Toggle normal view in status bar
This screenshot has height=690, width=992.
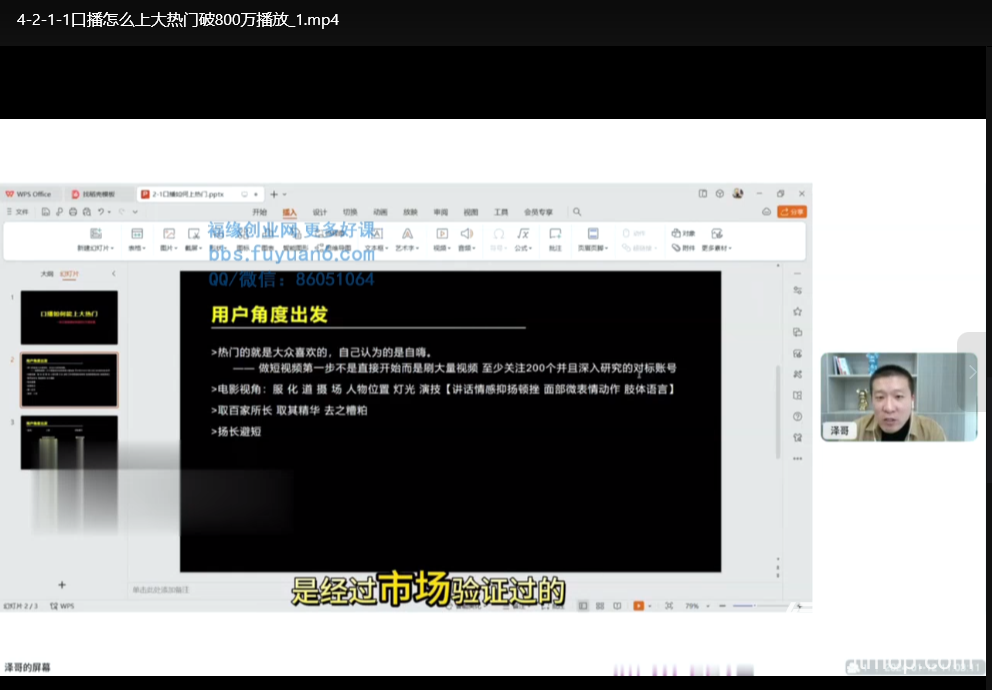(x=584, y=606)
